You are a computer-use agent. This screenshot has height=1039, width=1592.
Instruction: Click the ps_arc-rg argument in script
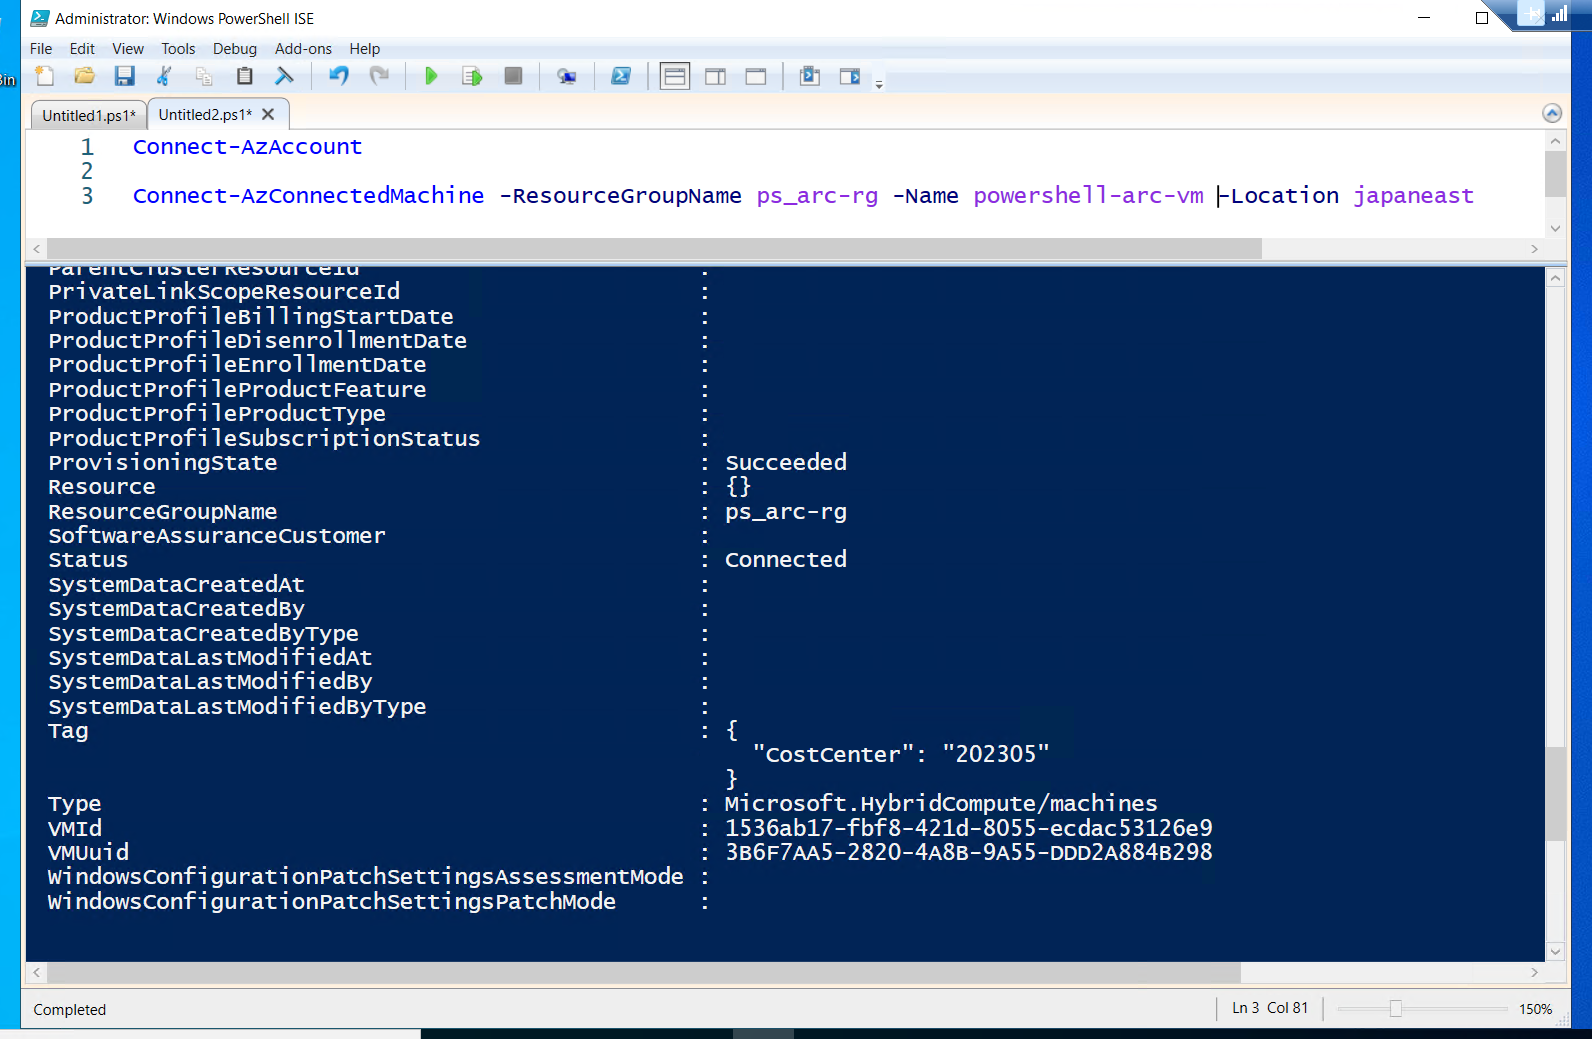tap(817, 196)
